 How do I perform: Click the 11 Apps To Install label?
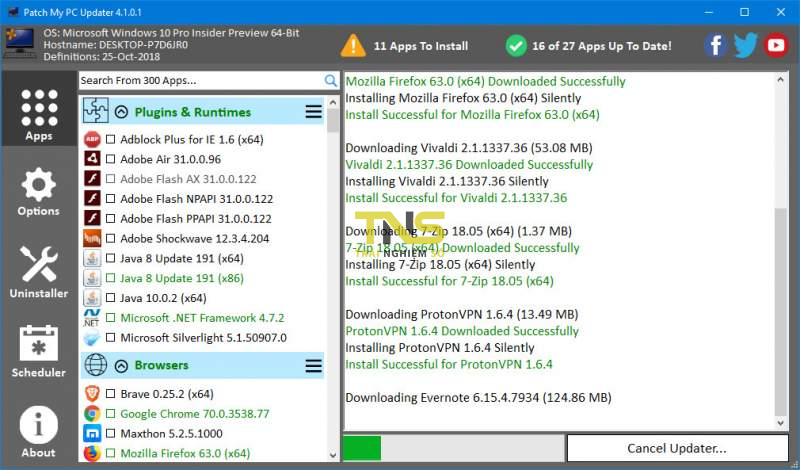point(421,46)
